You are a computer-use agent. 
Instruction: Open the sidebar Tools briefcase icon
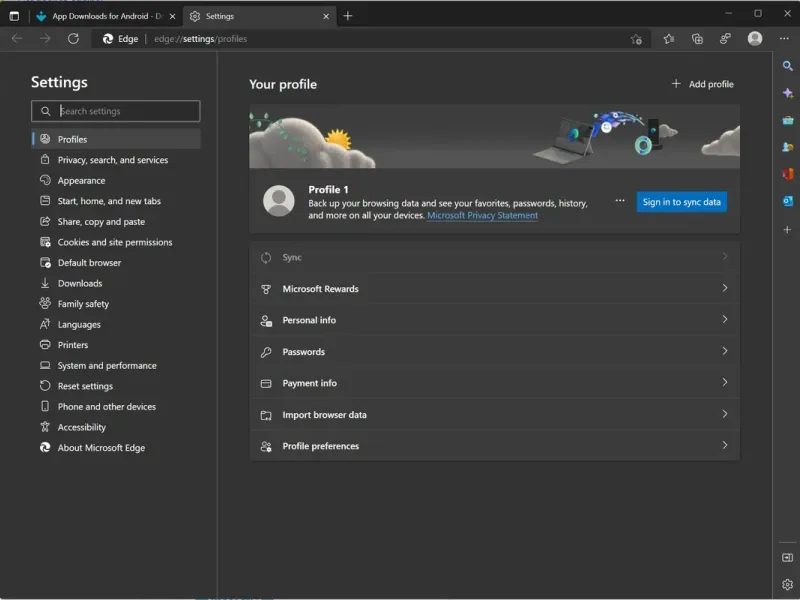pos(787,120)
